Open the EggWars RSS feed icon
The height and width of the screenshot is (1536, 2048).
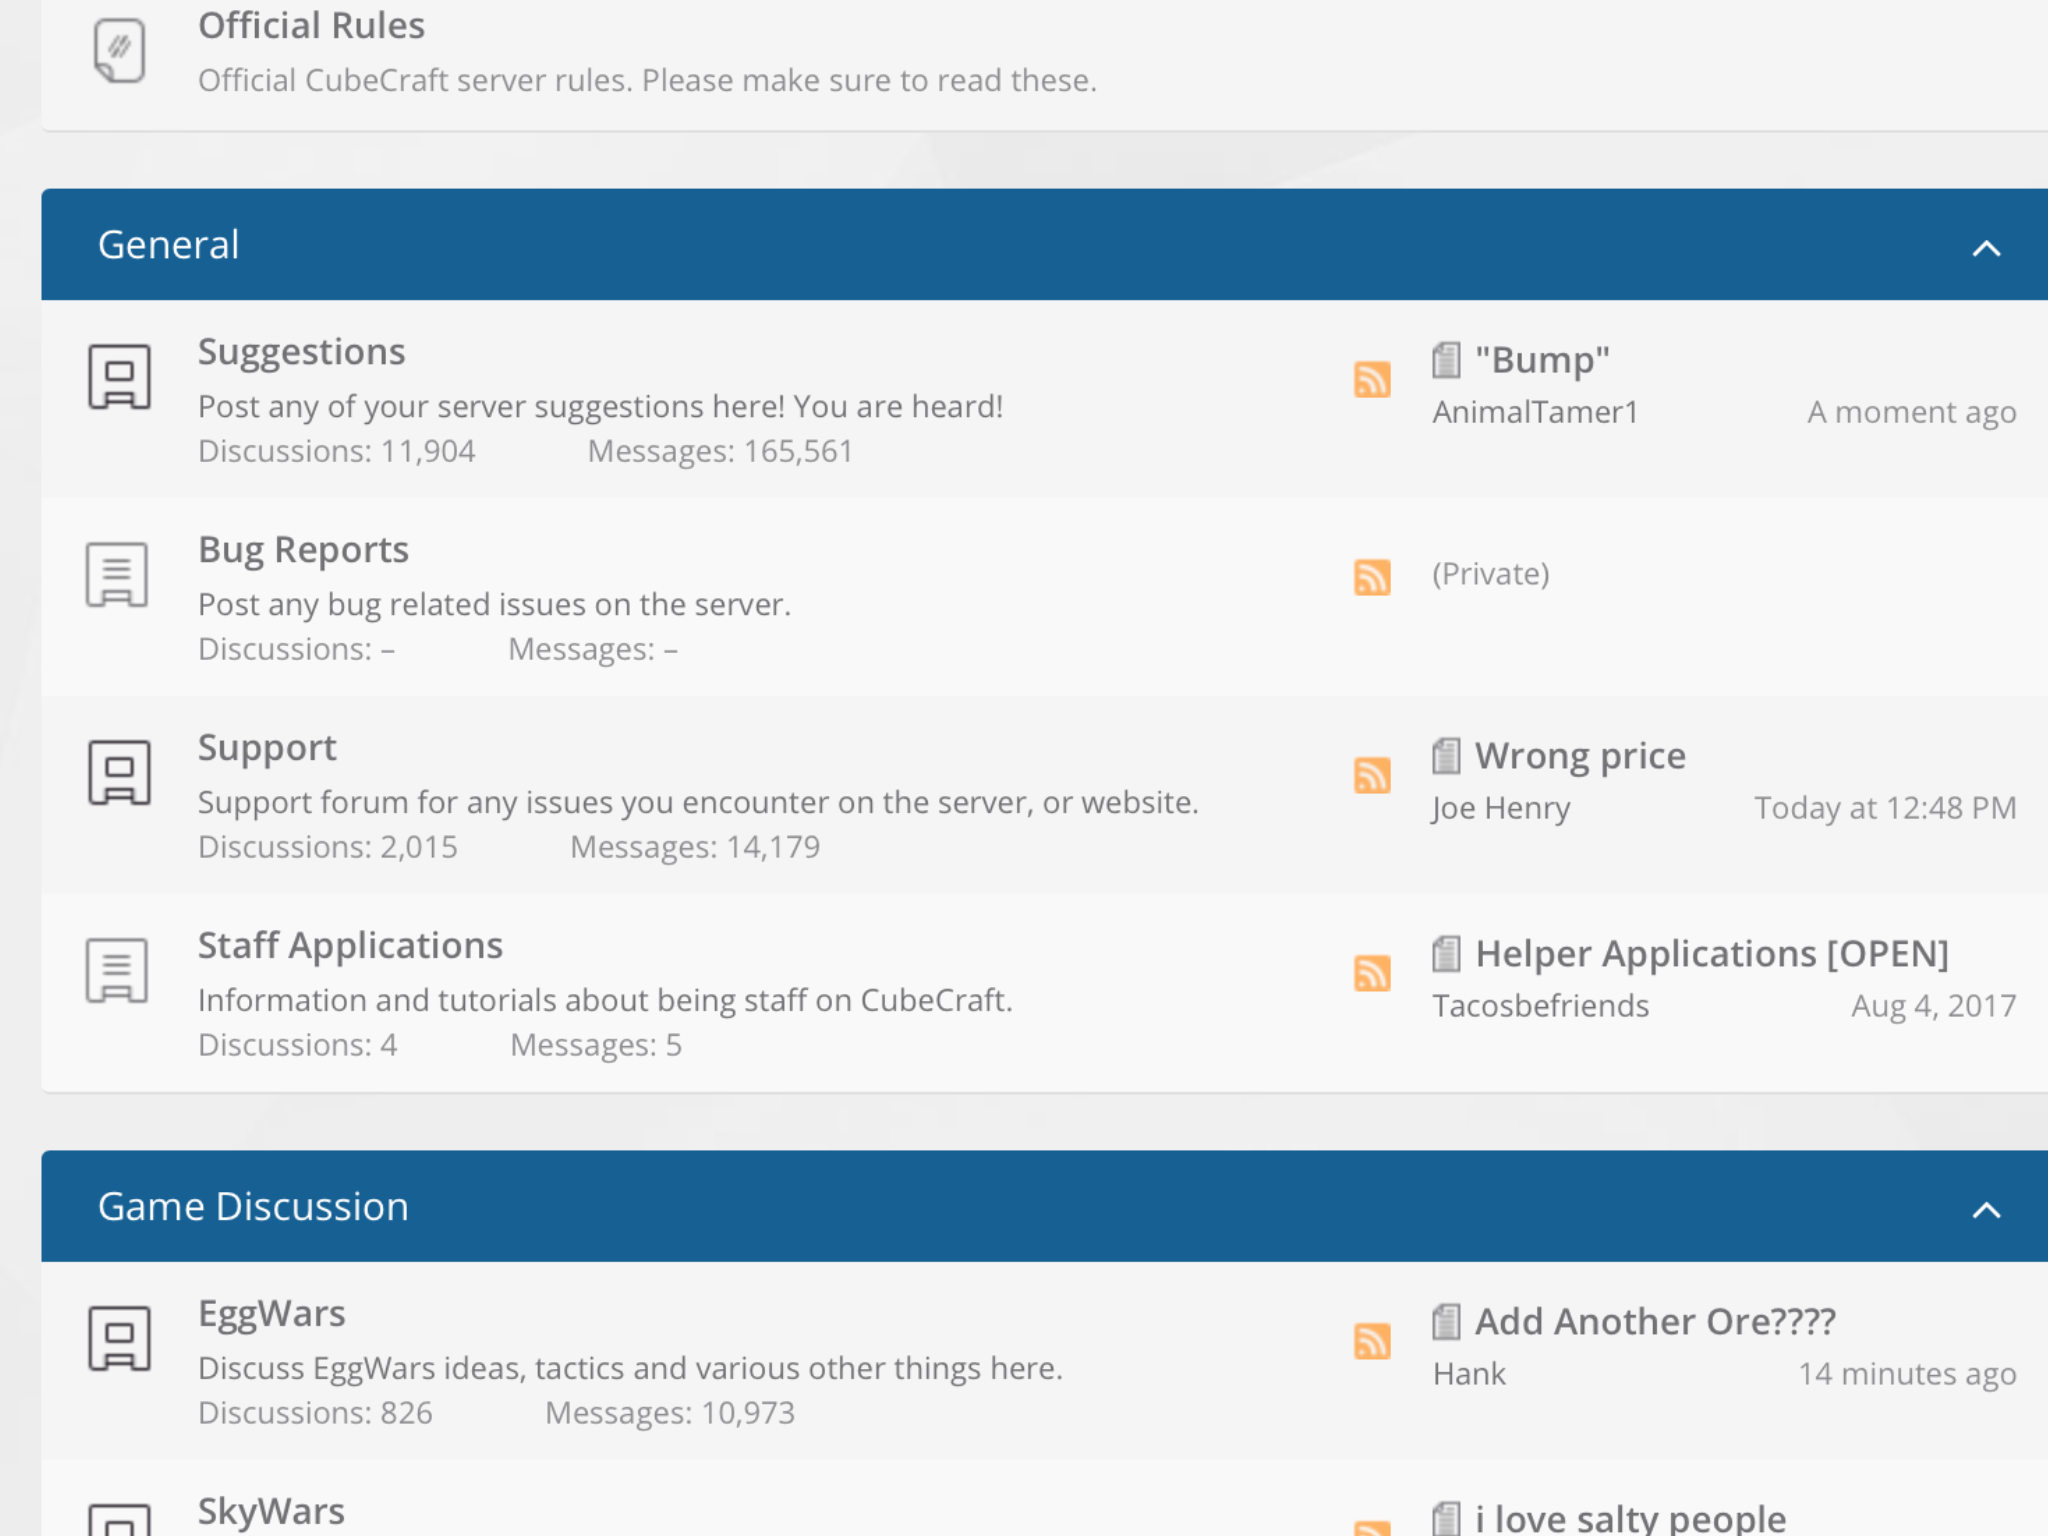1372,1341
